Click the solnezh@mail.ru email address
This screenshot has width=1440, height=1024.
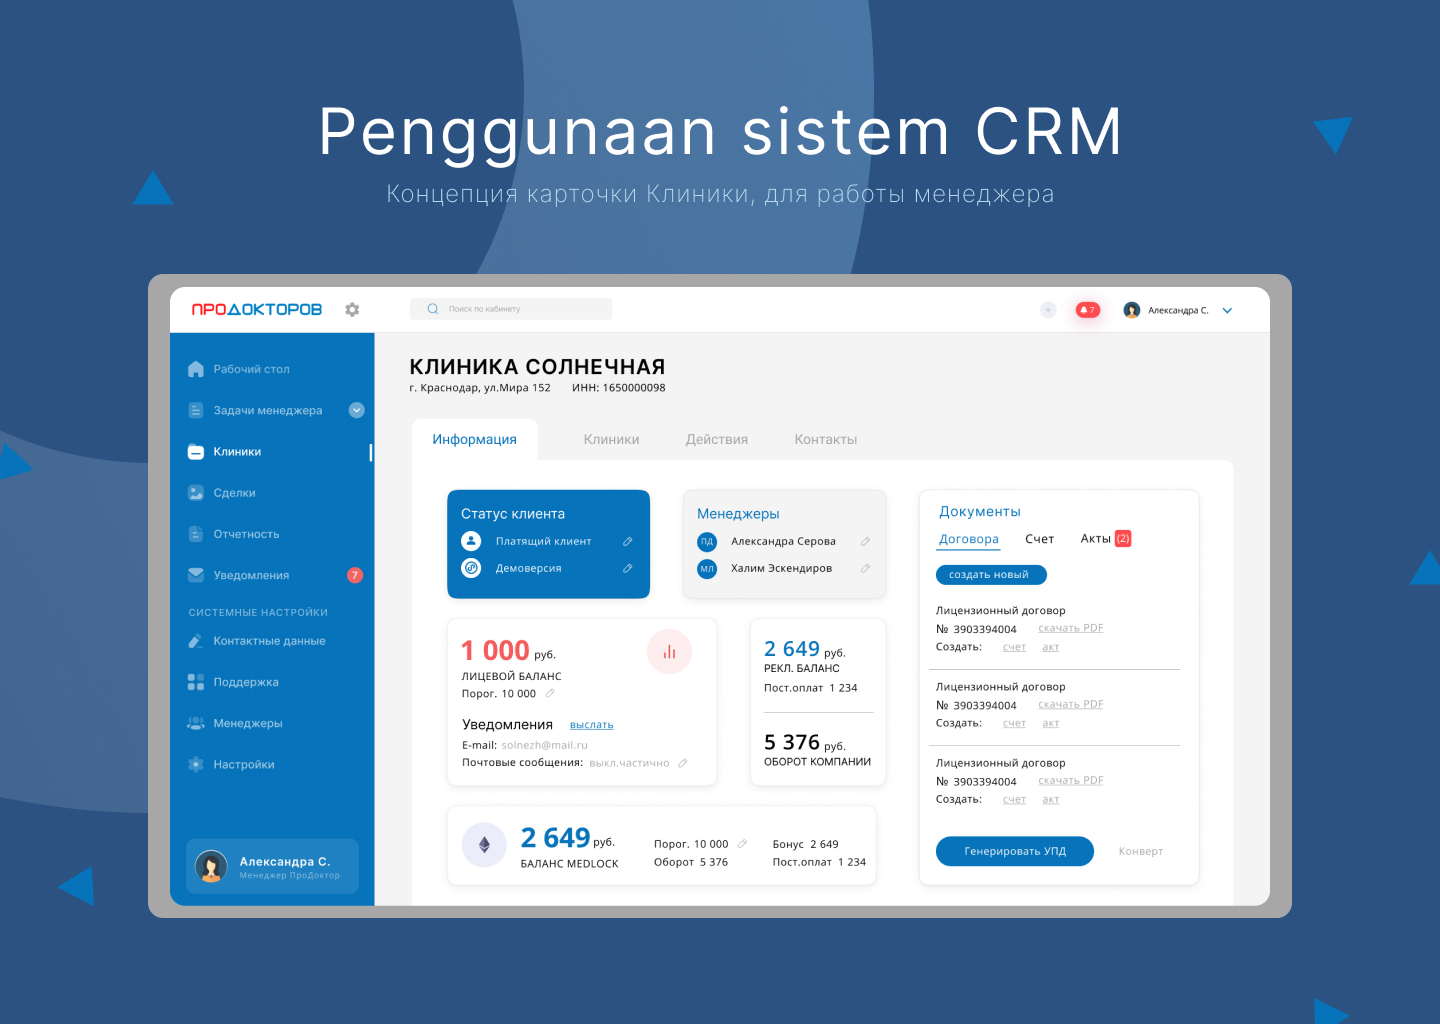pyautogui.click(x=545, y=745)
